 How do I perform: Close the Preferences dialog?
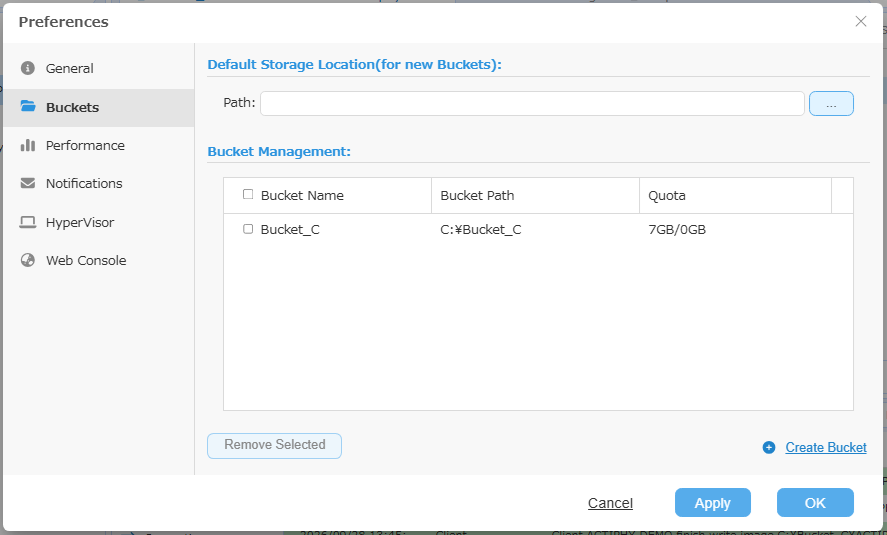(x=861, y=21)
